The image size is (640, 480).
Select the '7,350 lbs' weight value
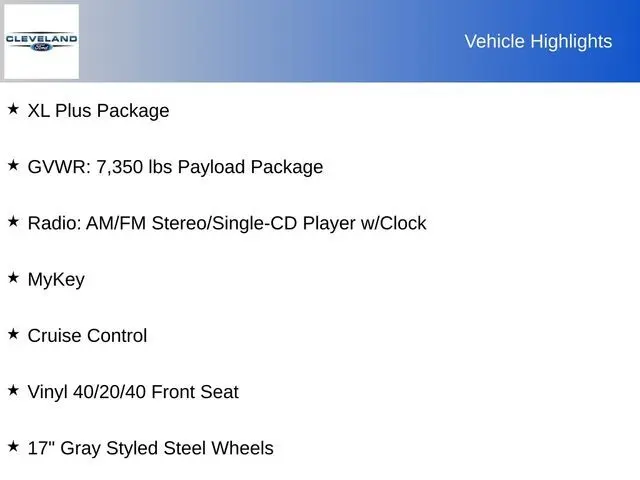pyautogui.click(x=135, y=167)
